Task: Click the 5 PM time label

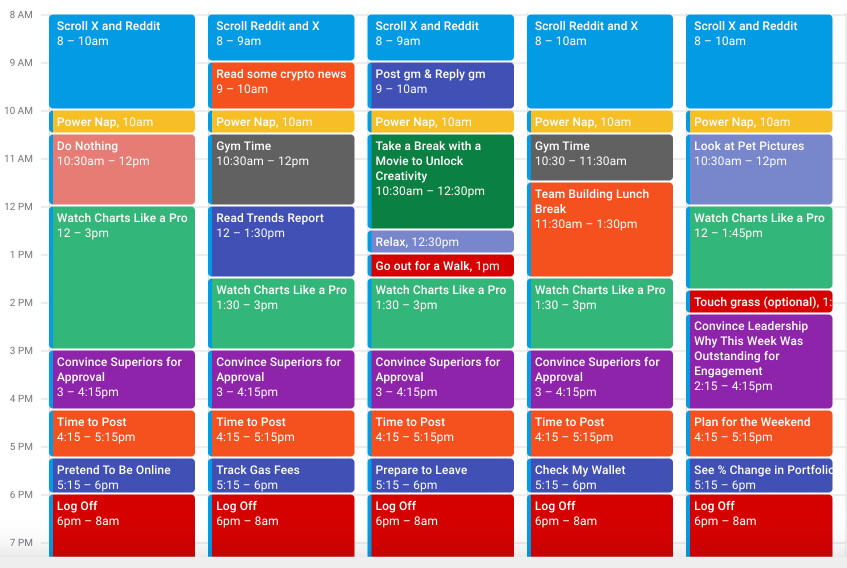Action: pyautogui.click(x=21, y=447)
